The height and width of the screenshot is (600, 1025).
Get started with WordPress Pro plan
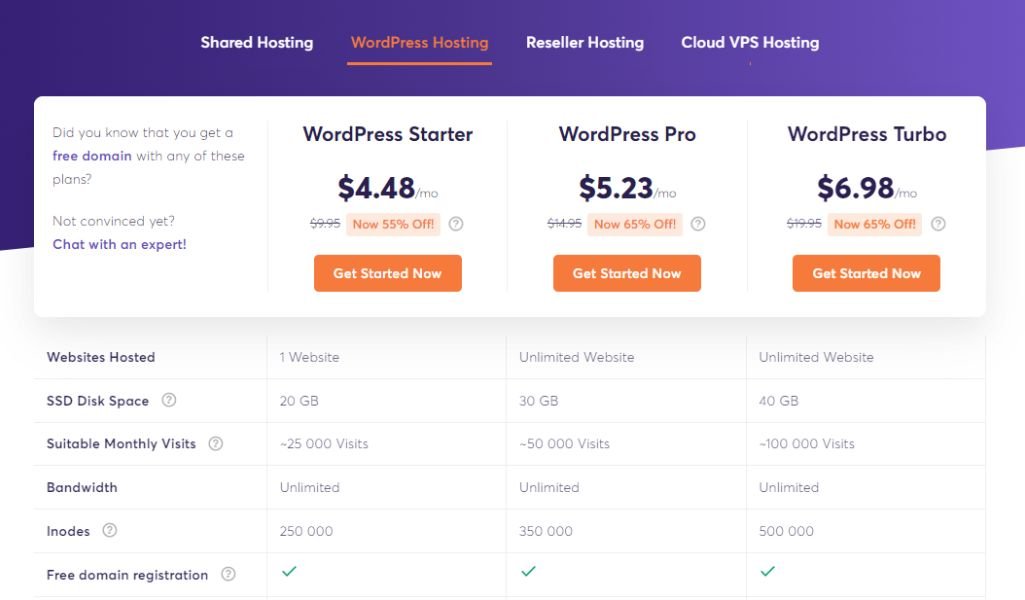tap(627, 273)
